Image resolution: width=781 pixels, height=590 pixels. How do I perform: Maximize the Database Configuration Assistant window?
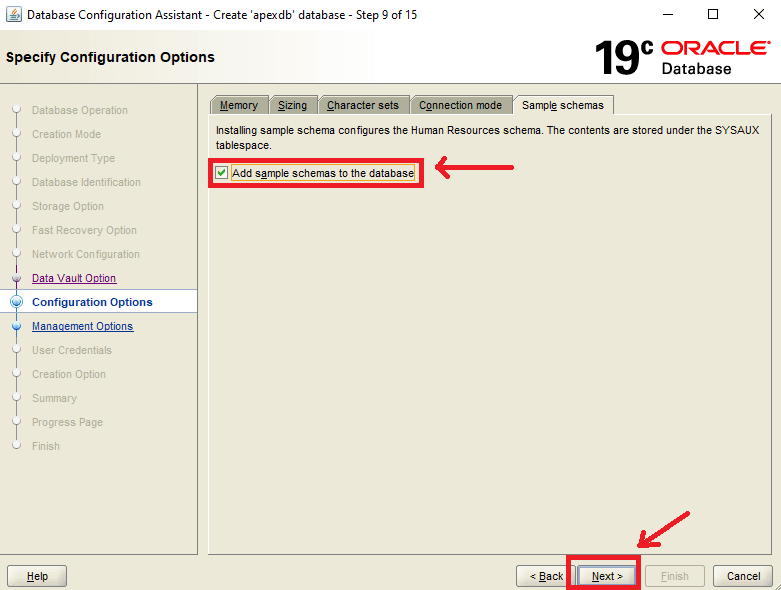coord(713,15)
